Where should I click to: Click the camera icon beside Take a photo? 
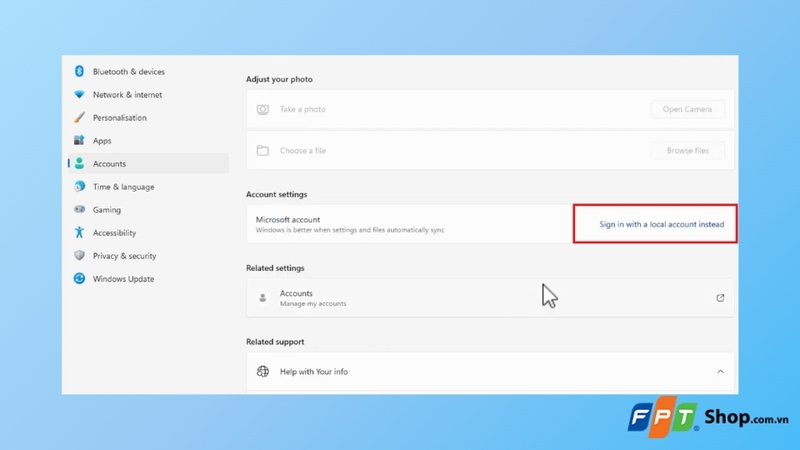(x=263, y=109)
